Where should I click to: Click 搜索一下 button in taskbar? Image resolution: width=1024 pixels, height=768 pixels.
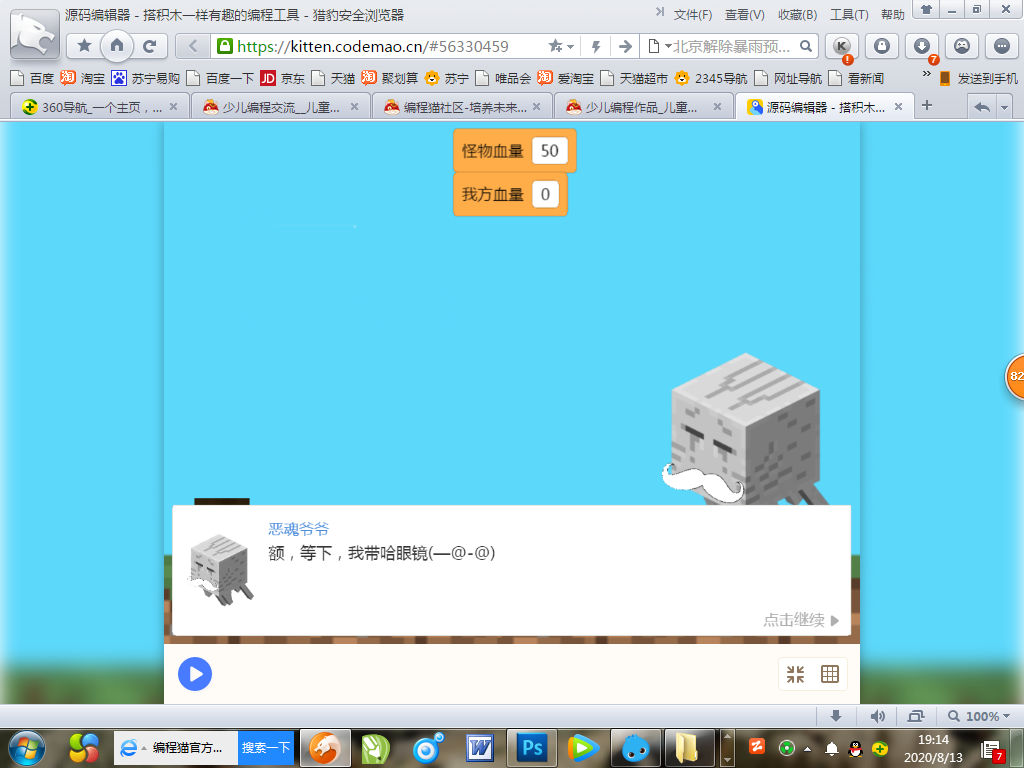[266, 748]
